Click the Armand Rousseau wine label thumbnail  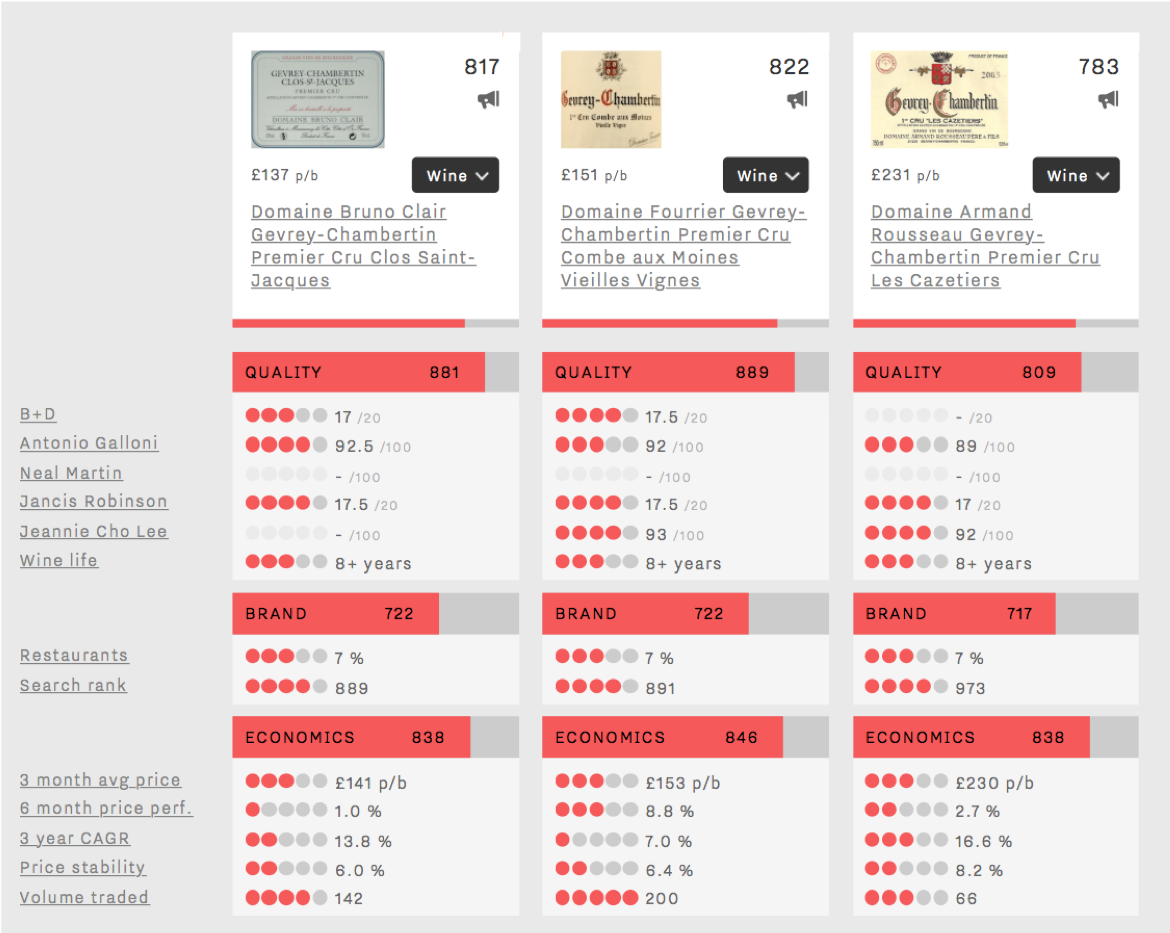click(x=939, y=99)
